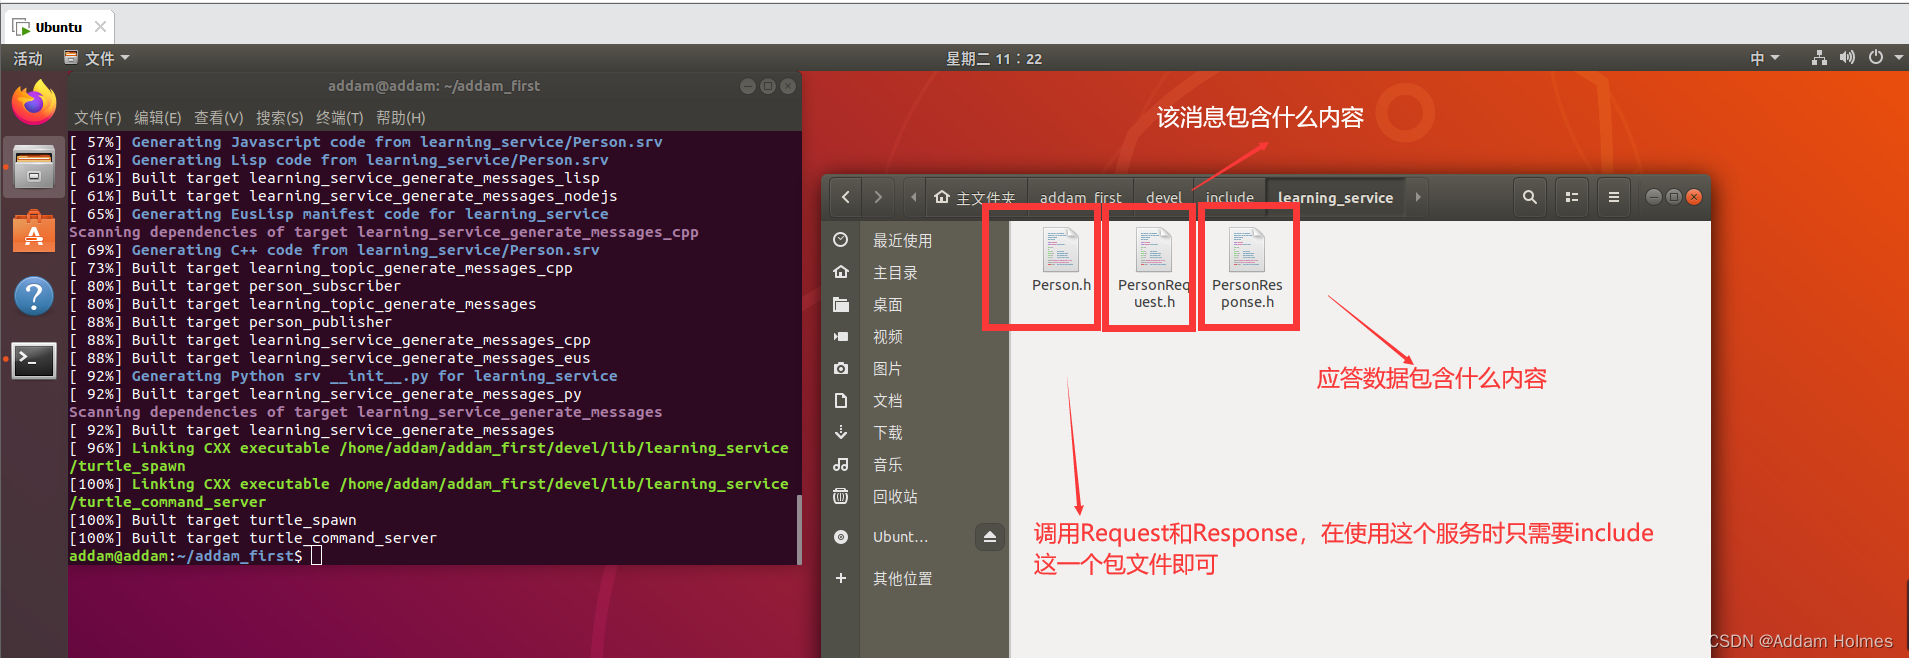Open the clock 星期二 11:22 calendar
This screenshot has width=1909, height=658.
pos(994,58)
